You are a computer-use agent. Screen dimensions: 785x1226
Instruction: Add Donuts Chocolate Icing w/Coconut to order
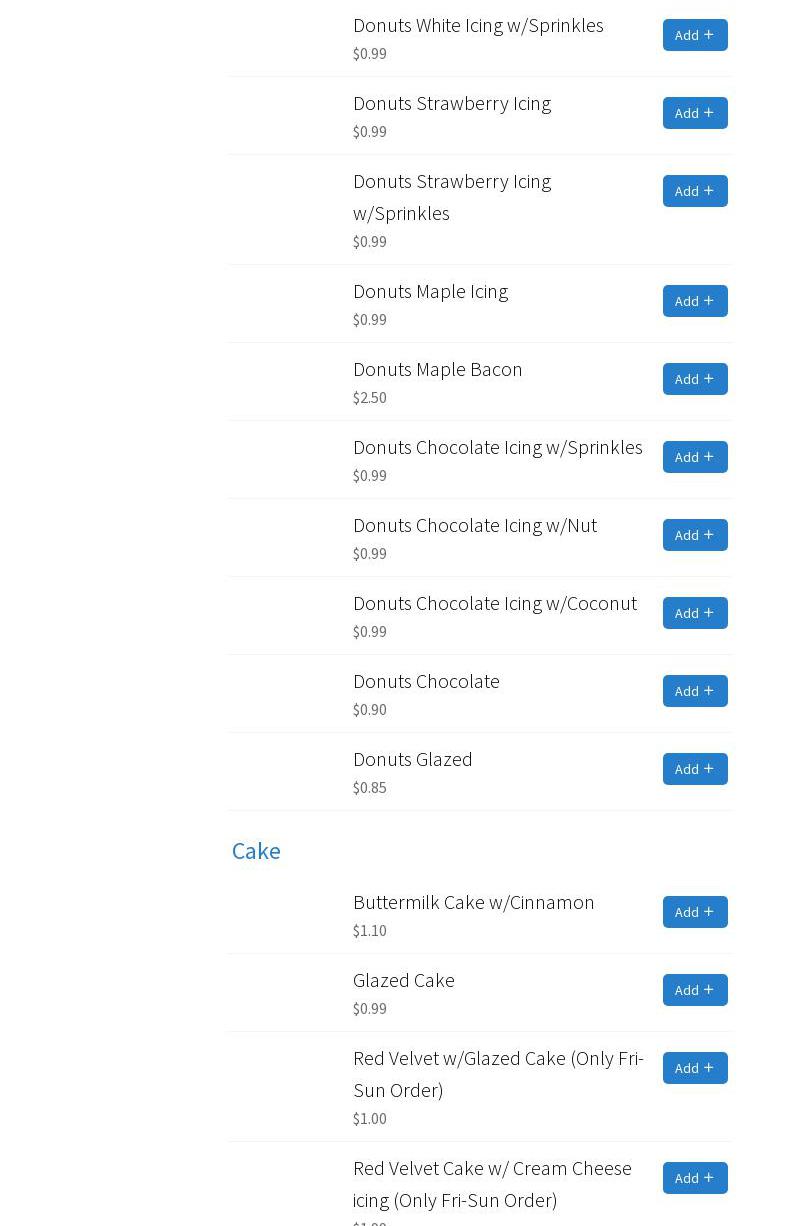(694, 613)
